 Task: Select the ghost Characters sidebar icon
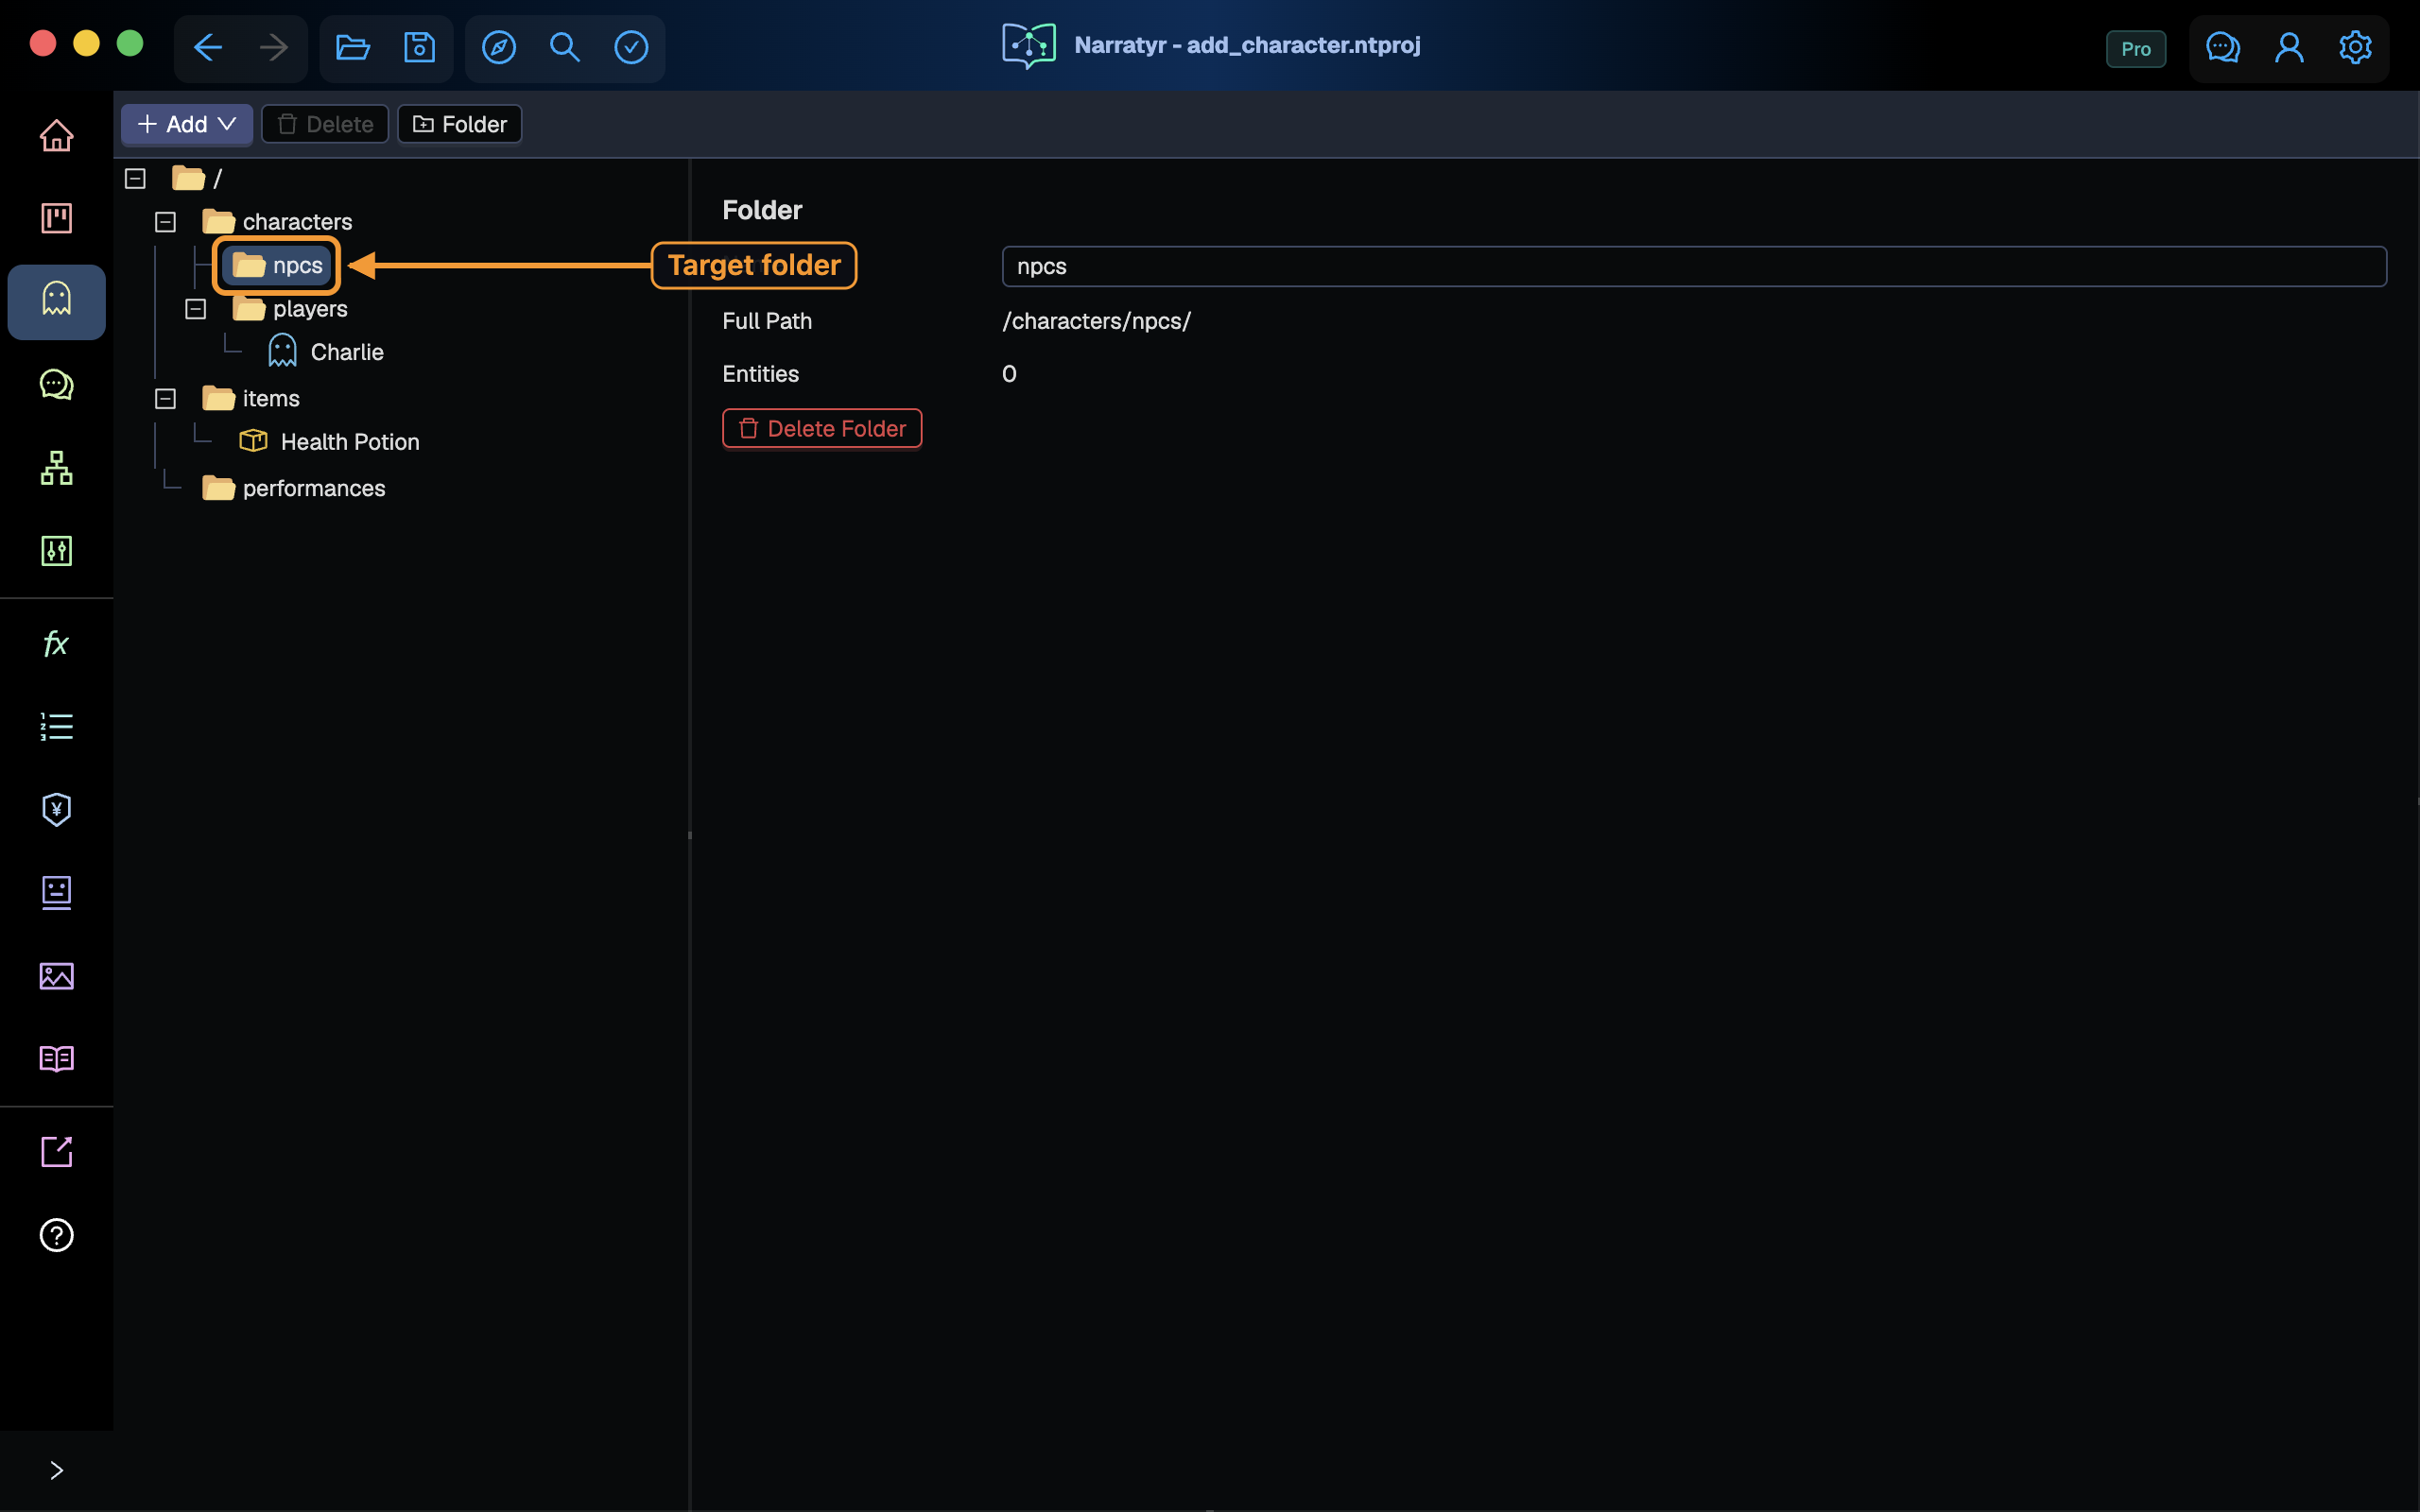(x=57, y=301)
